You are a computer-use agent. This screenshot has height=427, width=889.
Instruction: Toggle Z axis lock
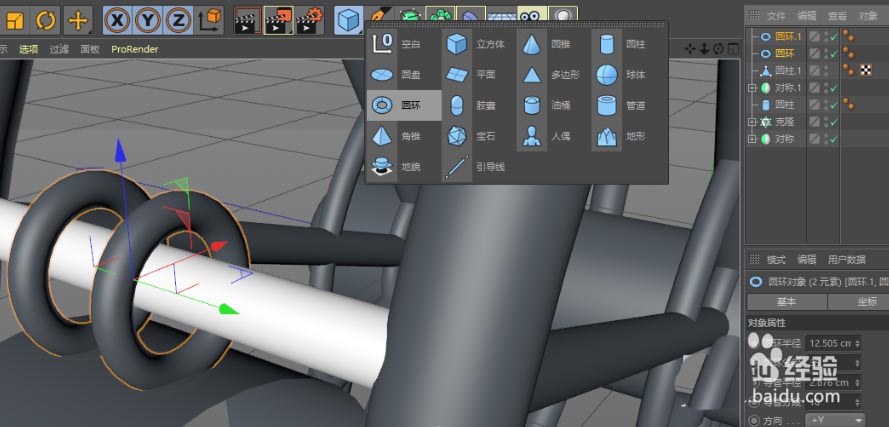(x=179, y=21)
